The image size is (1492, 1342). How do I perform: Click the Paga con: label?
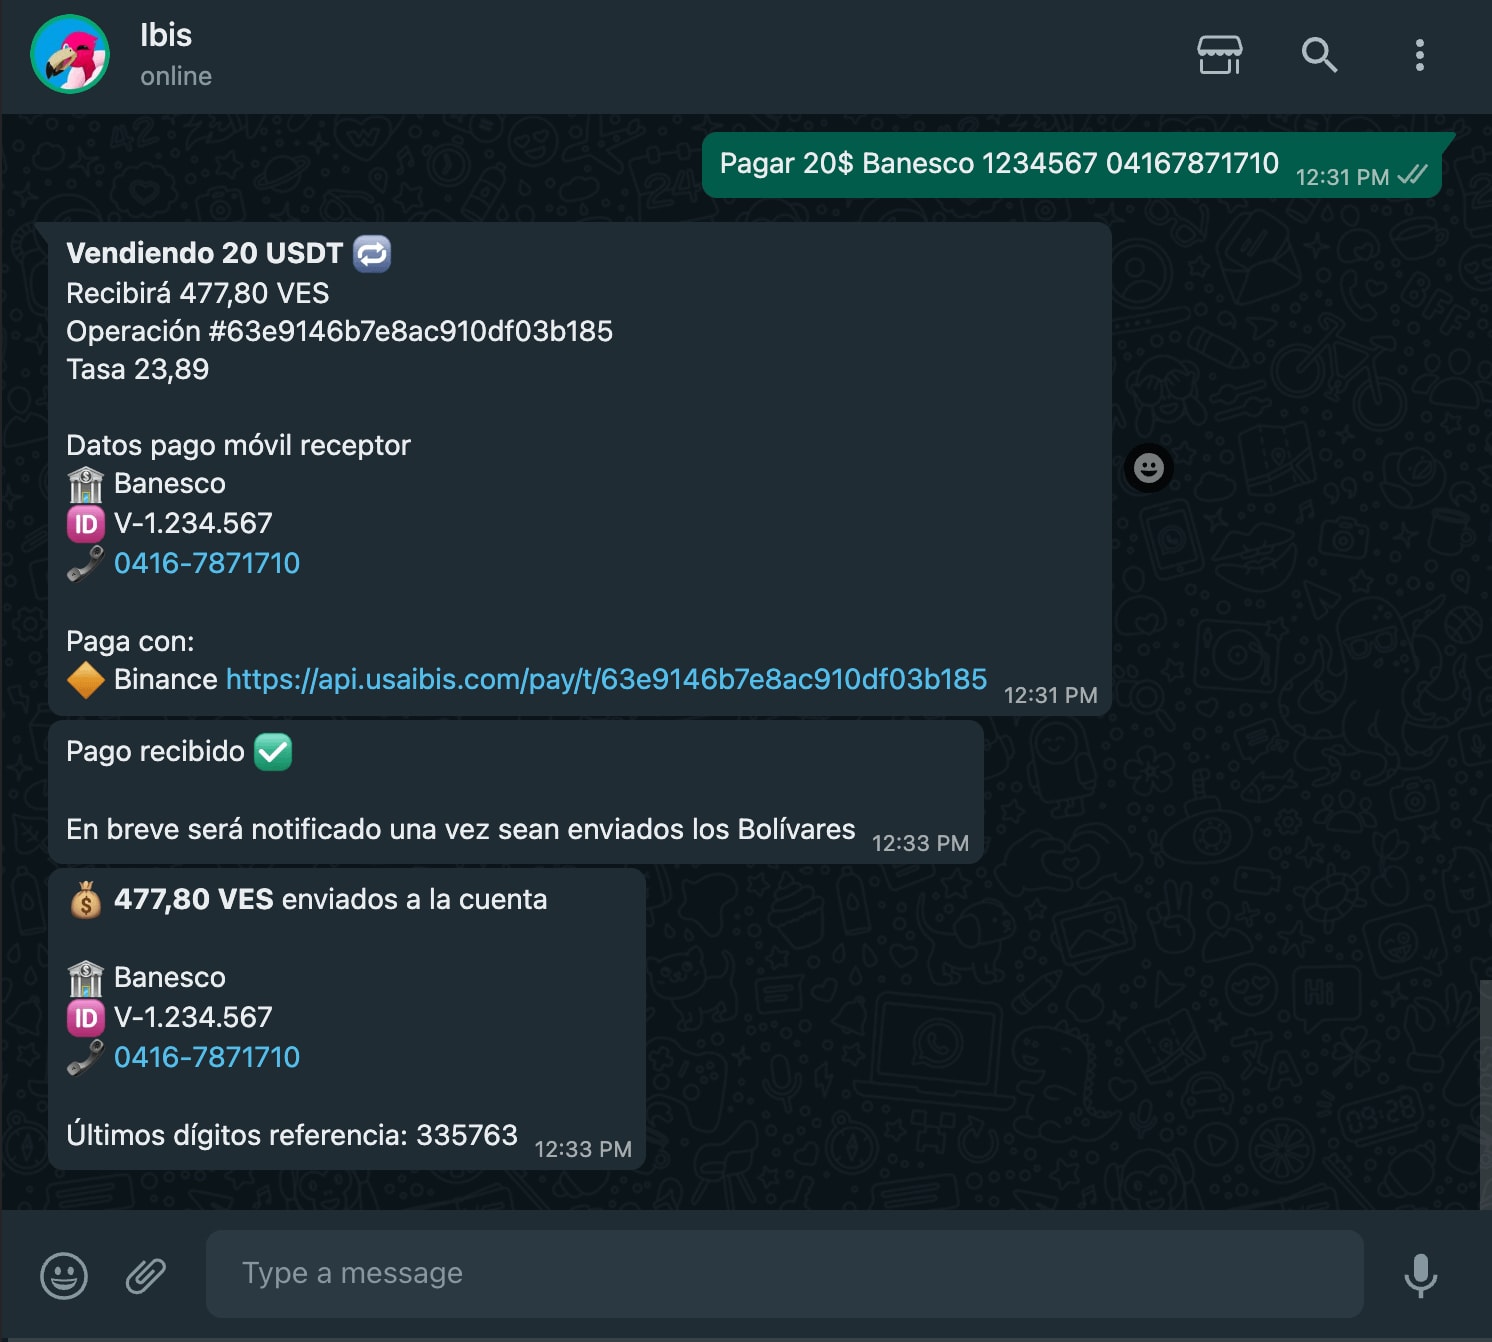[130, 641]
